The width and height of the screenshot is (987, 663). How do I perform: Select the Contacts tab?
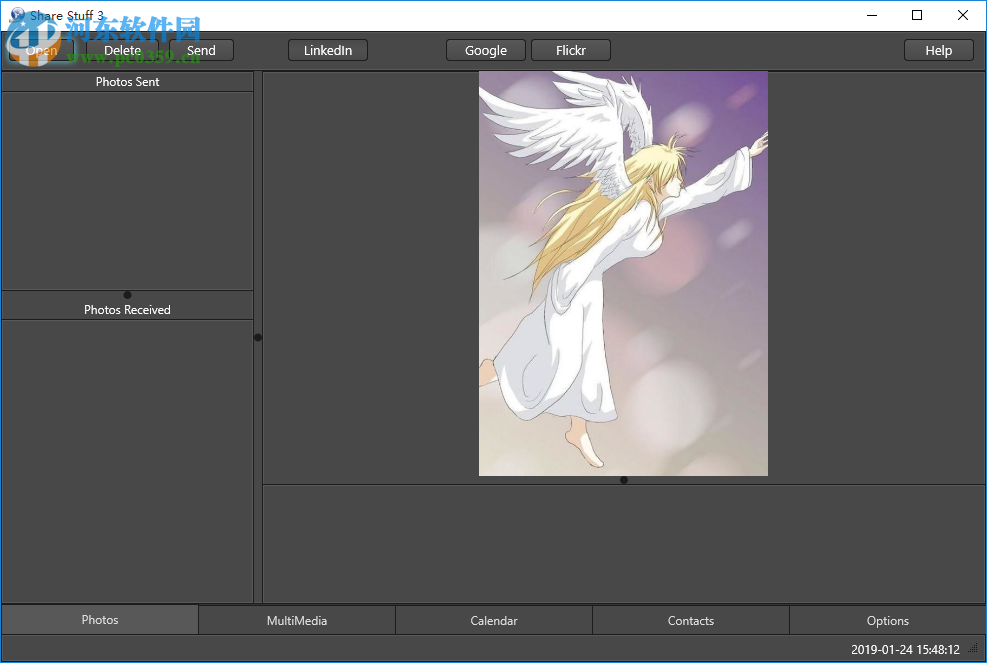pyautogui.click(x=691, y=621)
